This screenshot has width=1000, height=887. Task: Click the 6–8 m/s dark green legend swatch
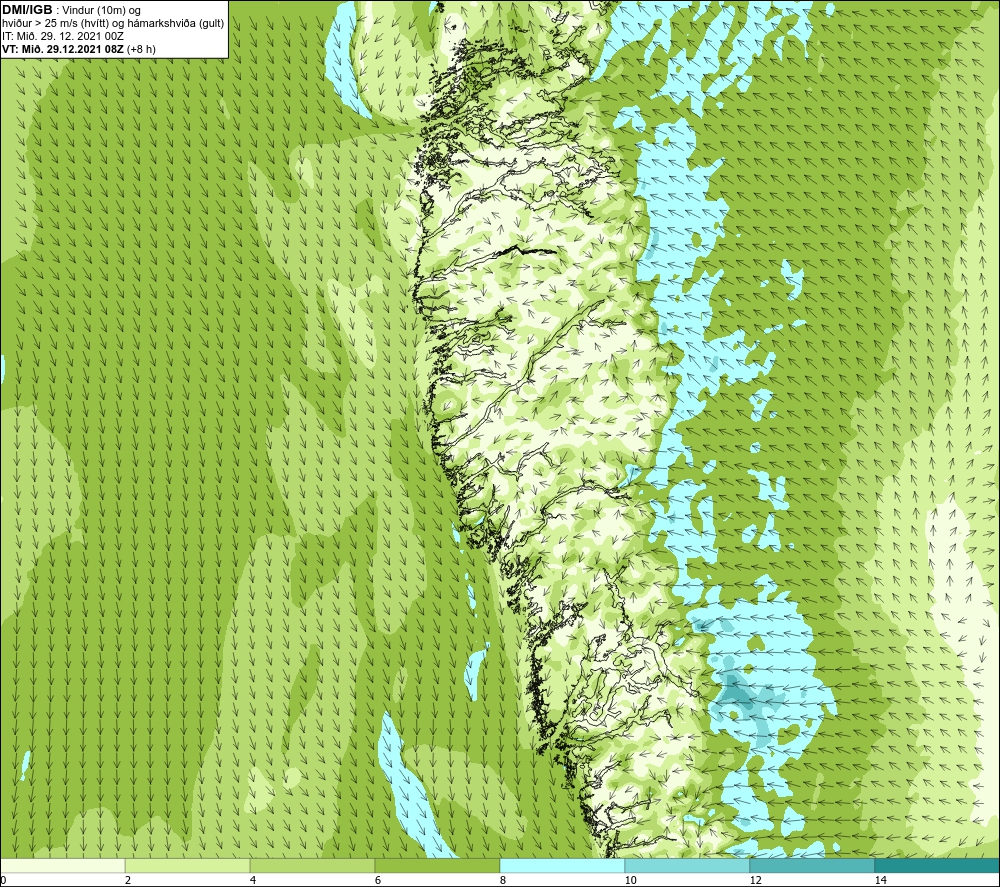pos(438,865)
